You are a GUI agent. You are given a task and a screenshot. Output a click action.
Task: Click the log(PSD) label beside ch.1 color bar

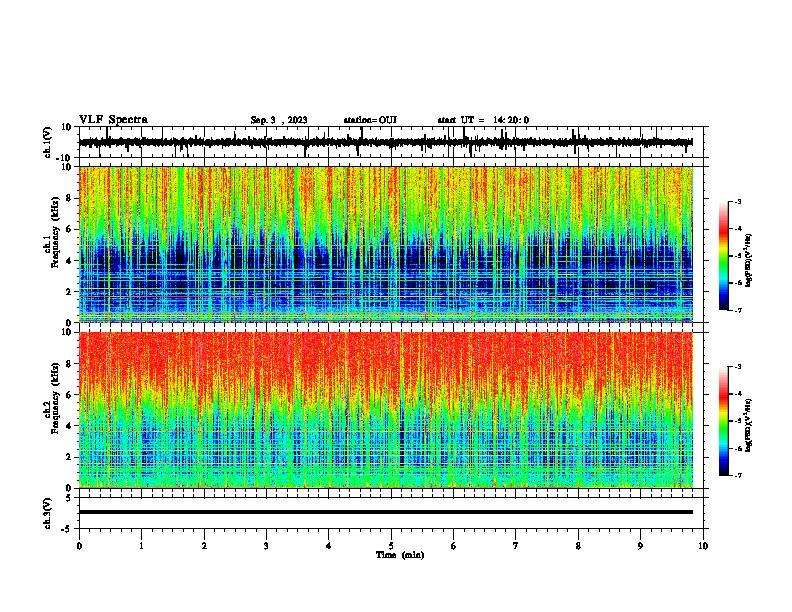748,260
